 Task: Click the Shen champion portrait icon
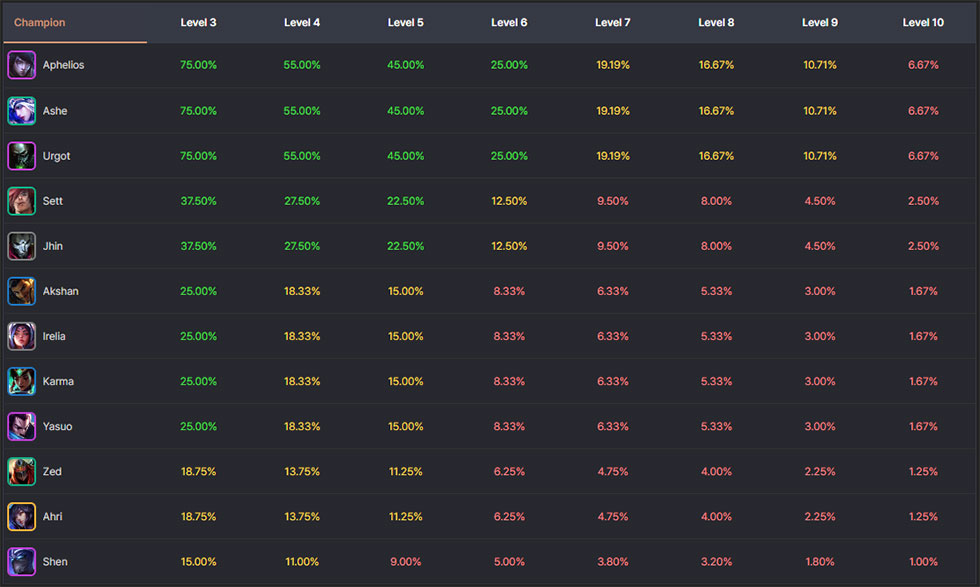(x=21, y=561)
